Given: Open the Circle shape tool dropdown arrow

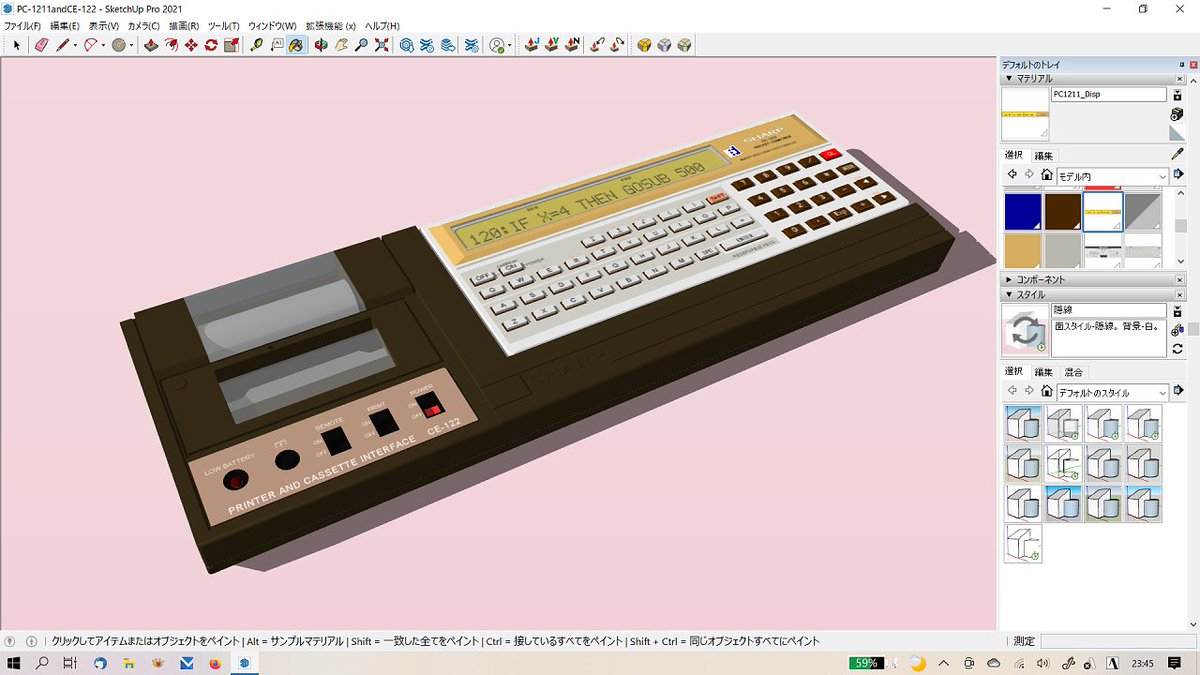Looking at the screenshot, I should pos(131,45).
